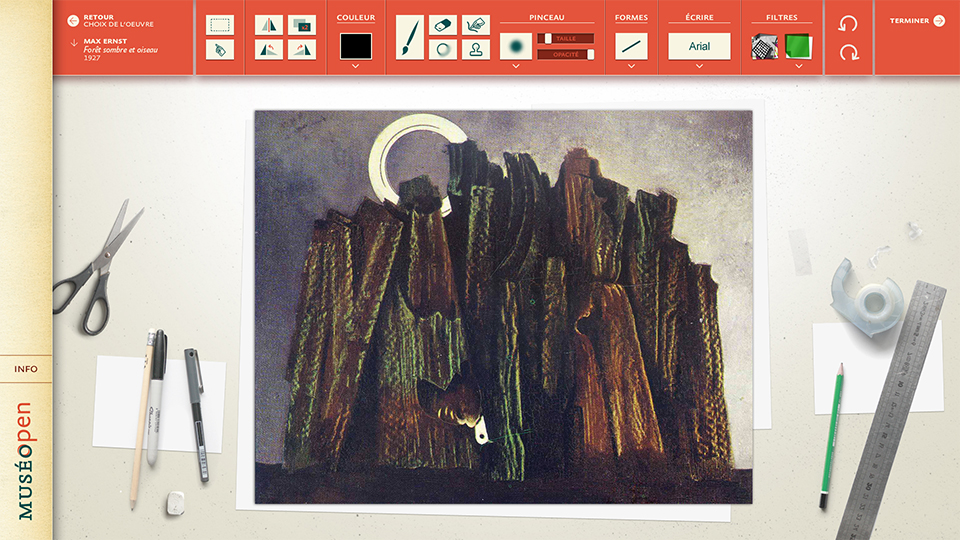Rotate image right with triangle icon
This screenshot has height=540, width=960.
click(x=302, y=50)
